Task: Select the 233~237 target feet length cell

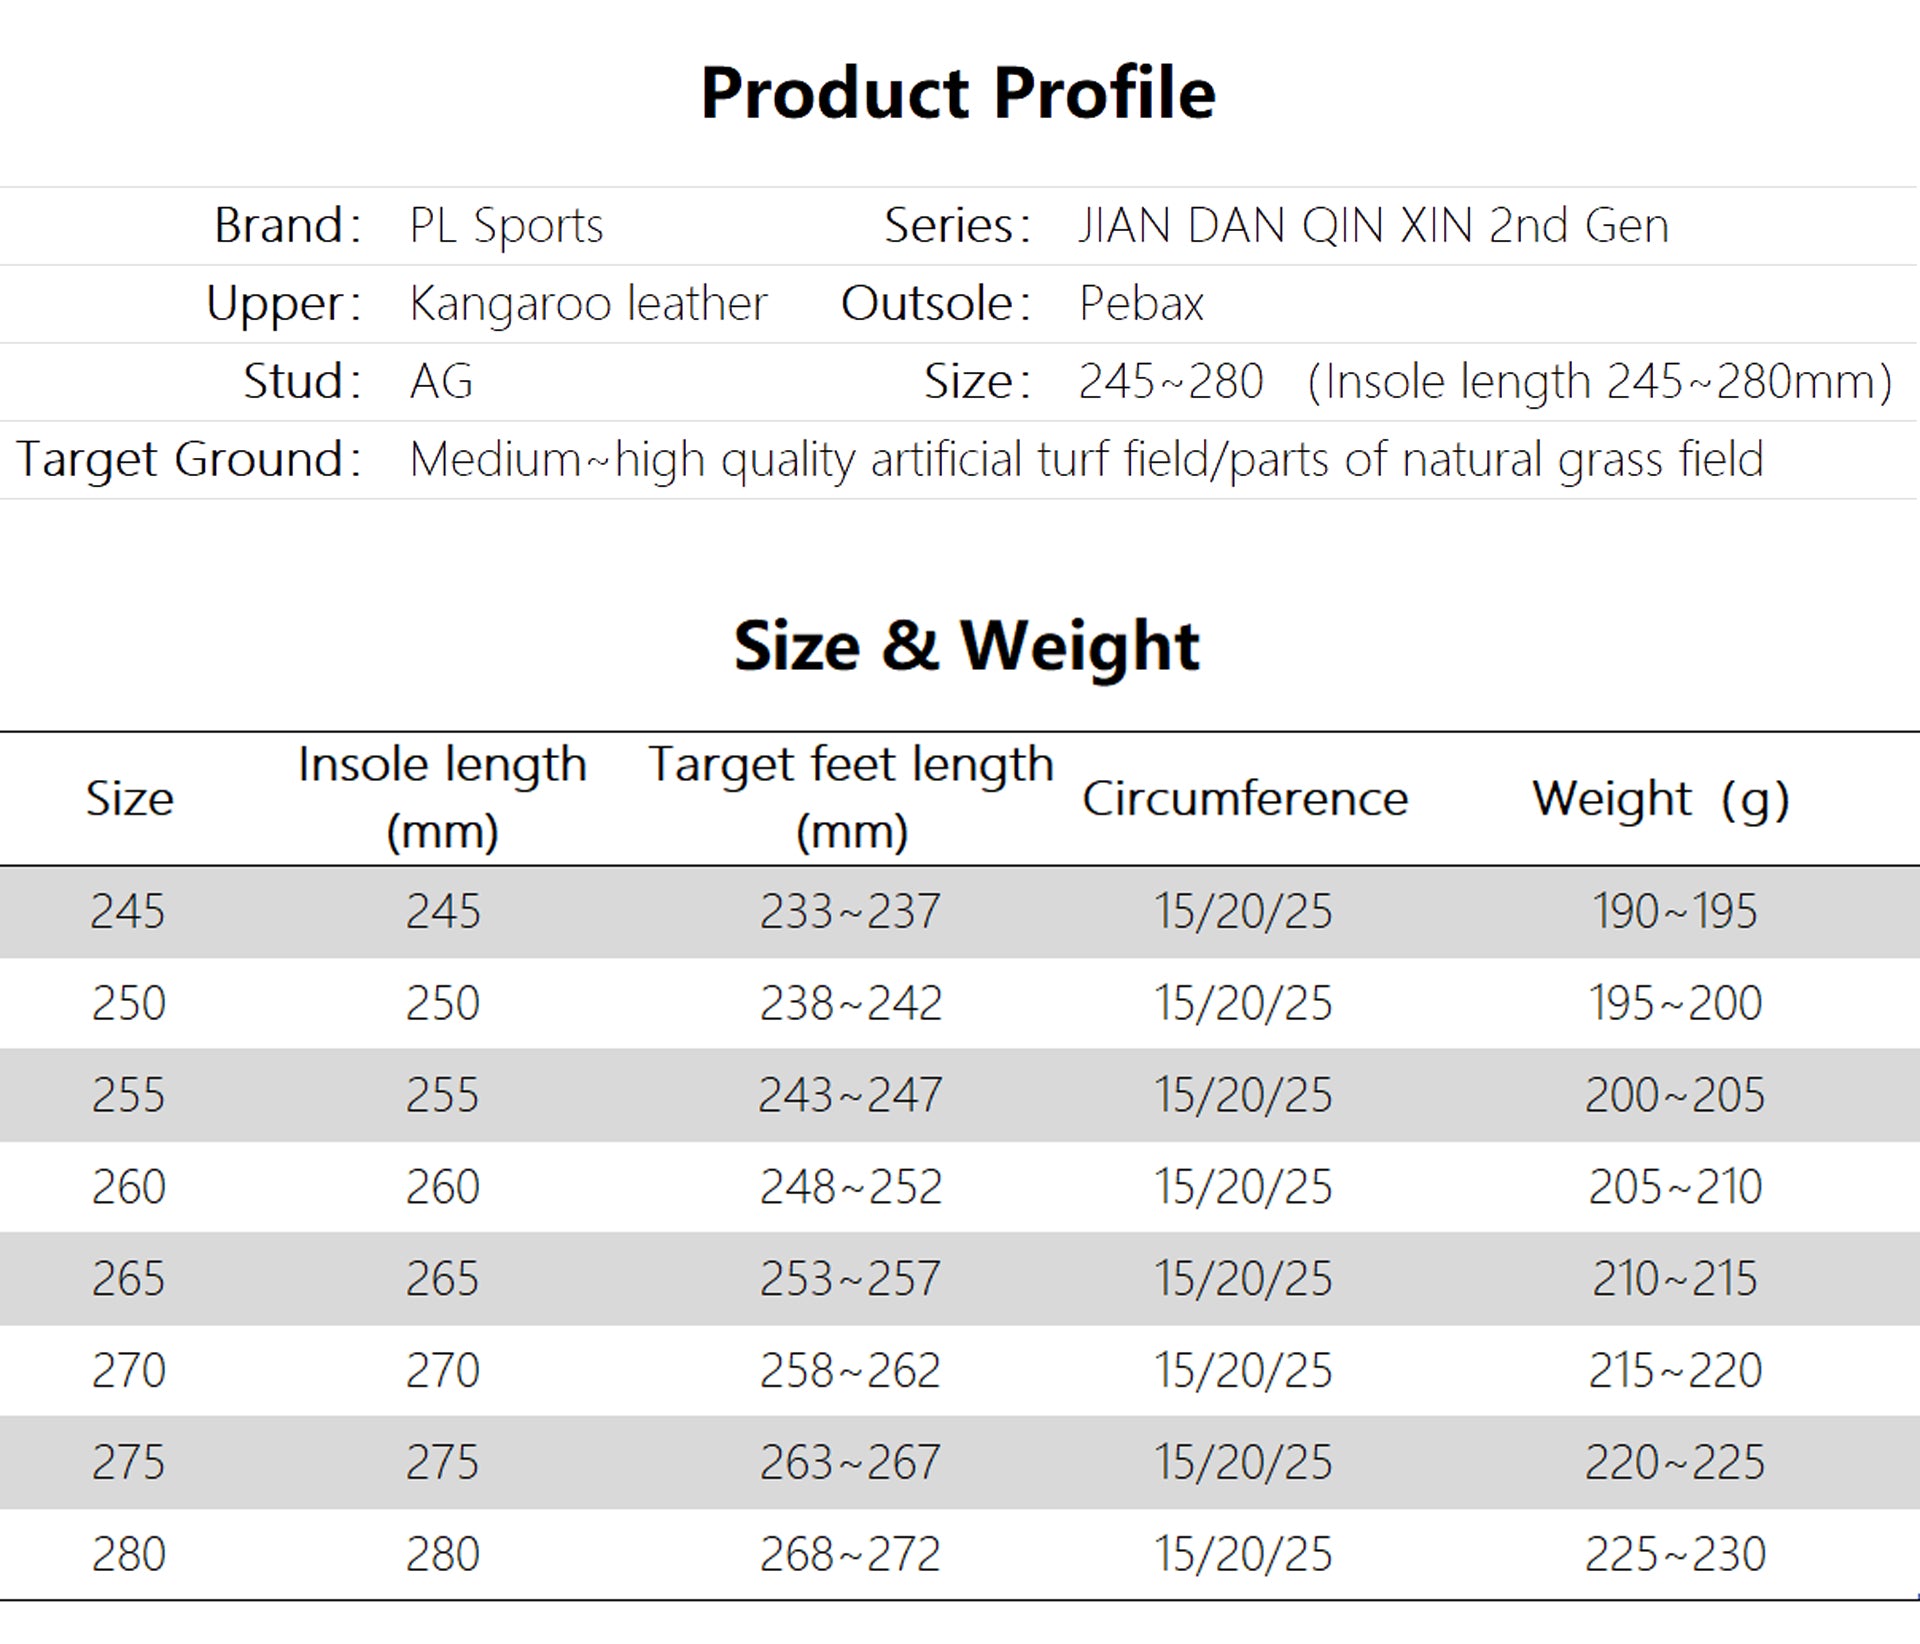Action: pos(850,912)
